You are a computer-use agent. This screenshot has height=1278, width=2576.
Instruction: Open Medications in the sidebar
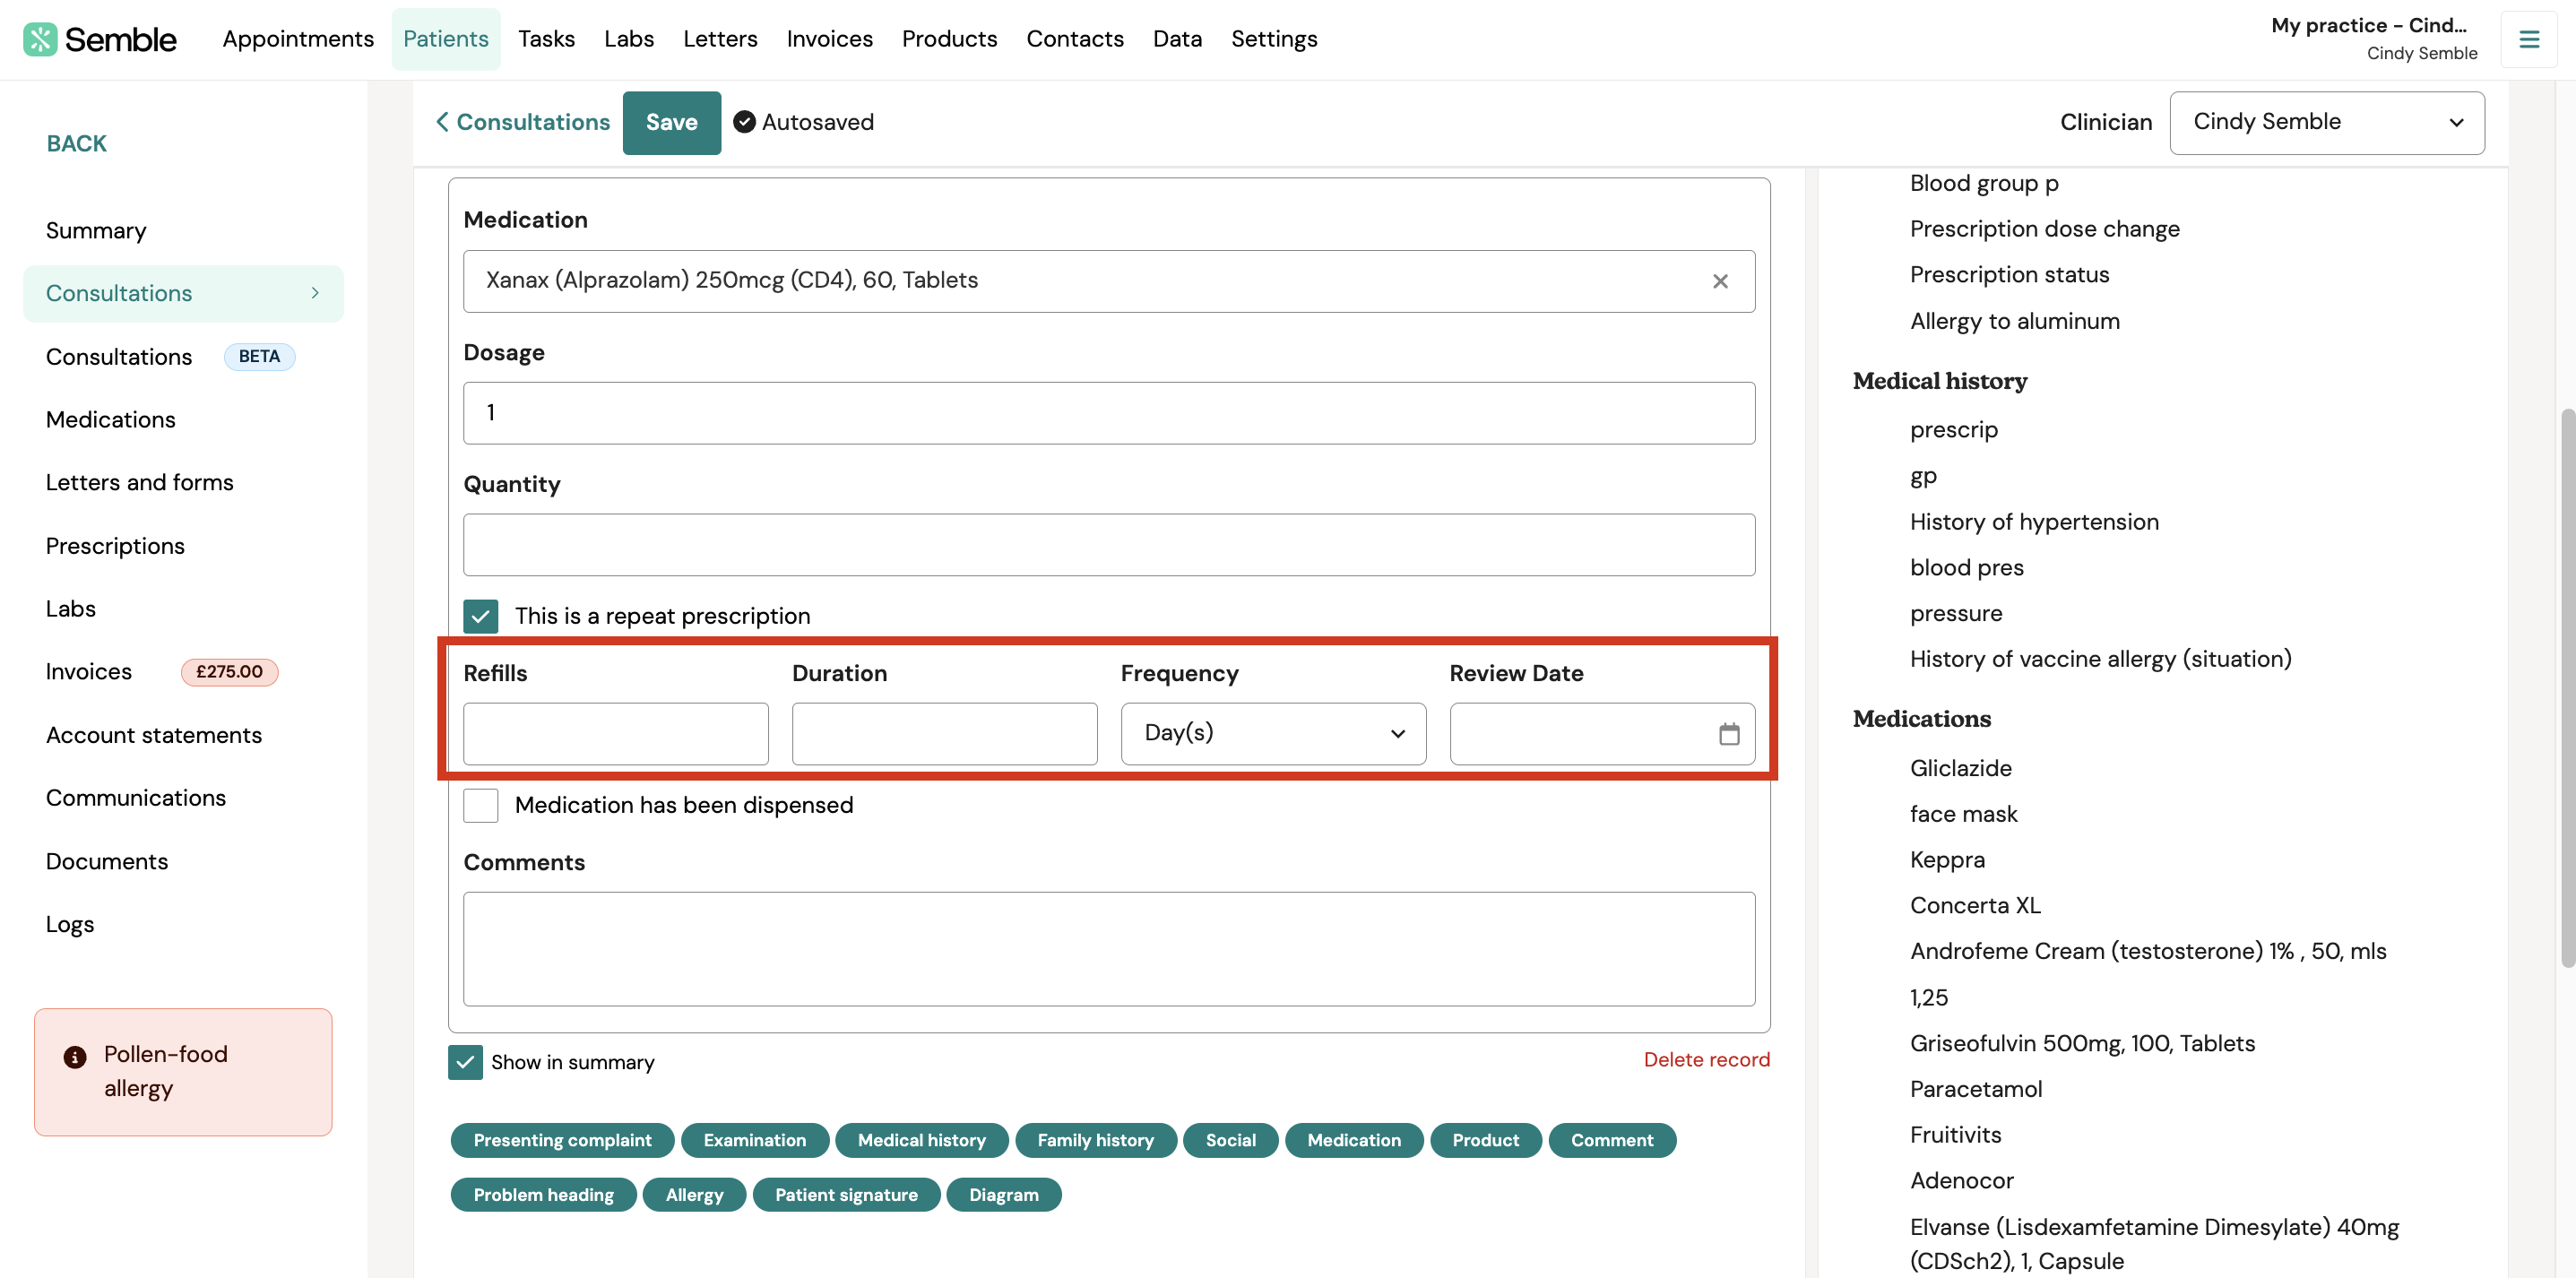111,419
